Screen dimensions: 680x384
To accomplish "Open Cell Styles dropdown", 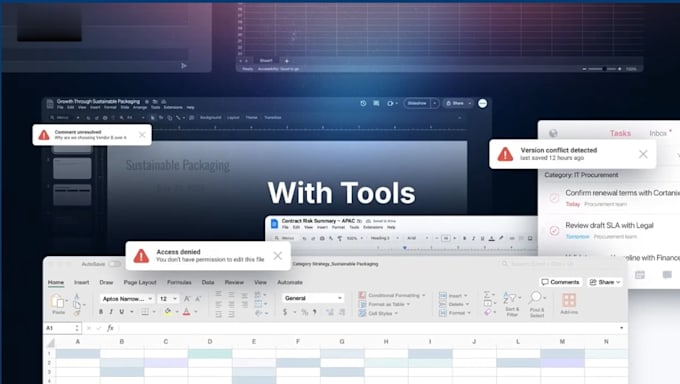I will pos(378,313).
